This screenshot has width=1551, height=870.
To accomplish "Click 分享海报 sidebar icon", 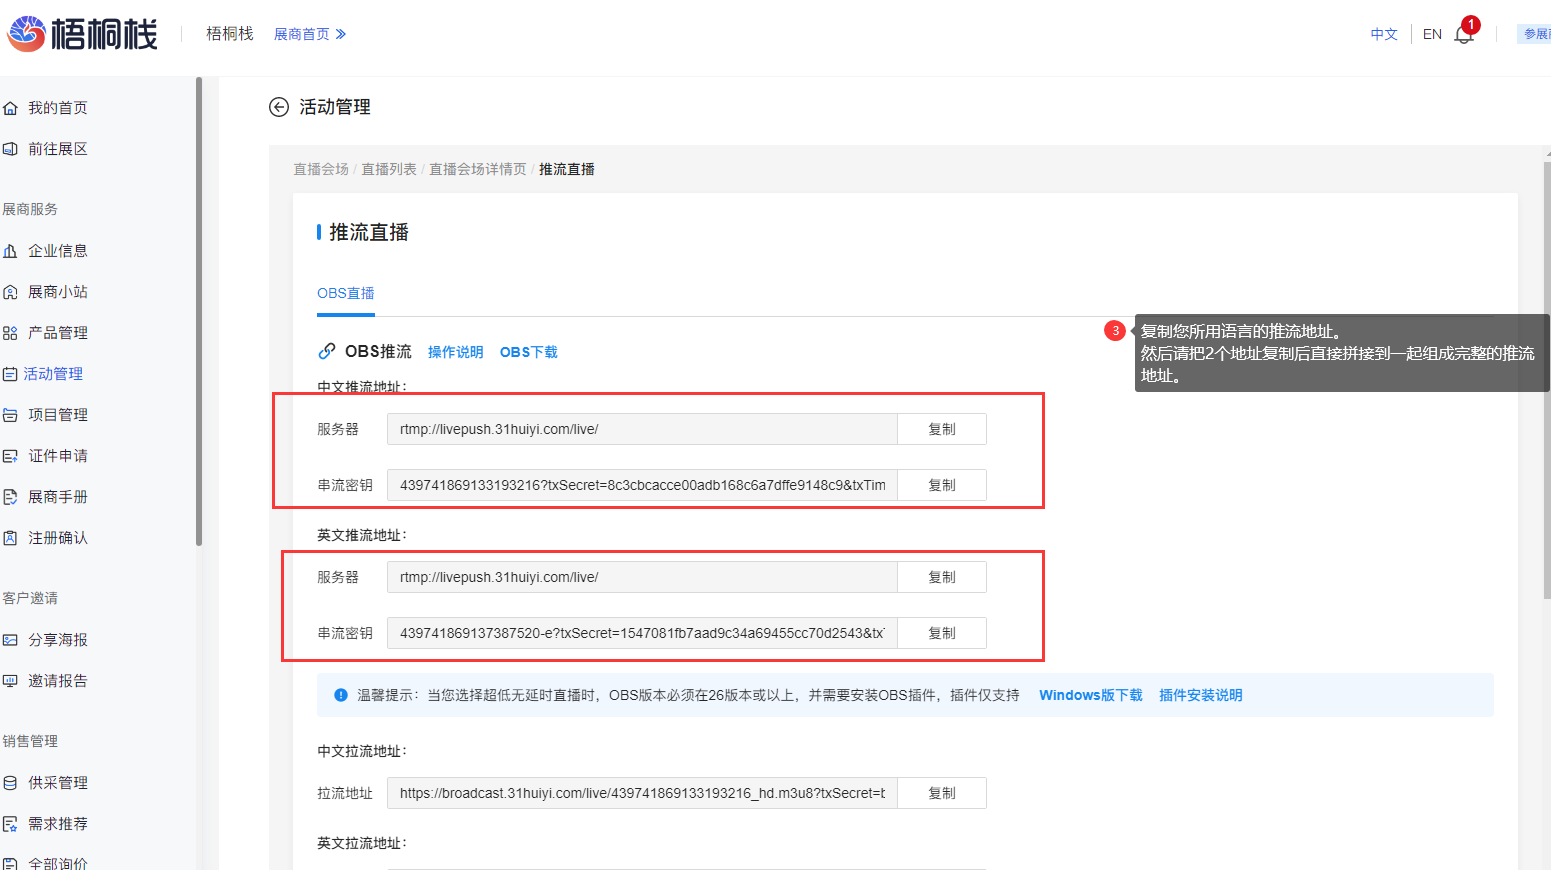I will coord(10,640).
